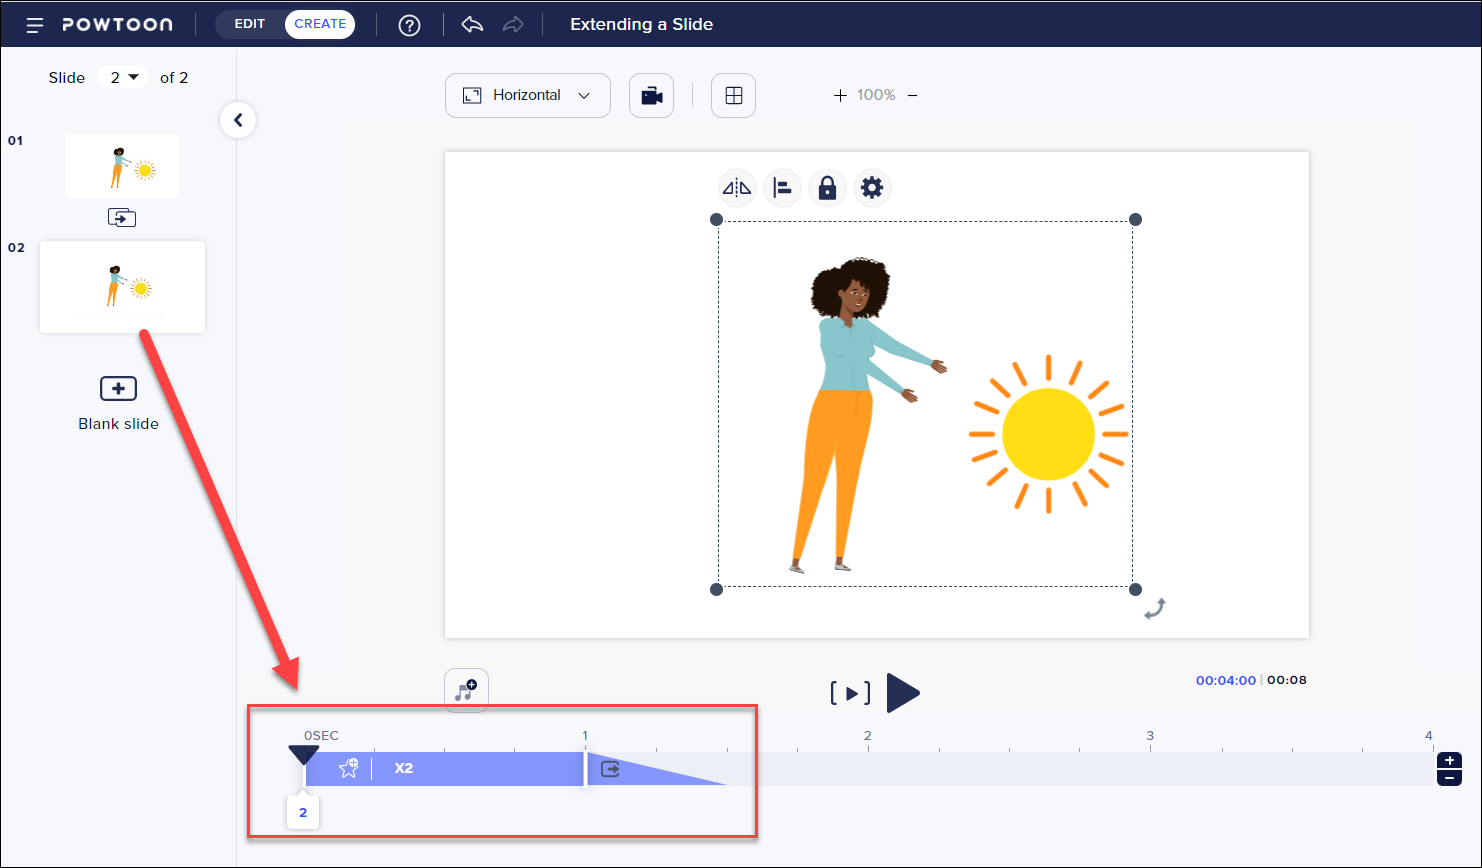Open the Horizontal aspect ratio dropdown
The width and height of the screenshot is (1482, 868).
pyautogui.click(x=527, y=96)
